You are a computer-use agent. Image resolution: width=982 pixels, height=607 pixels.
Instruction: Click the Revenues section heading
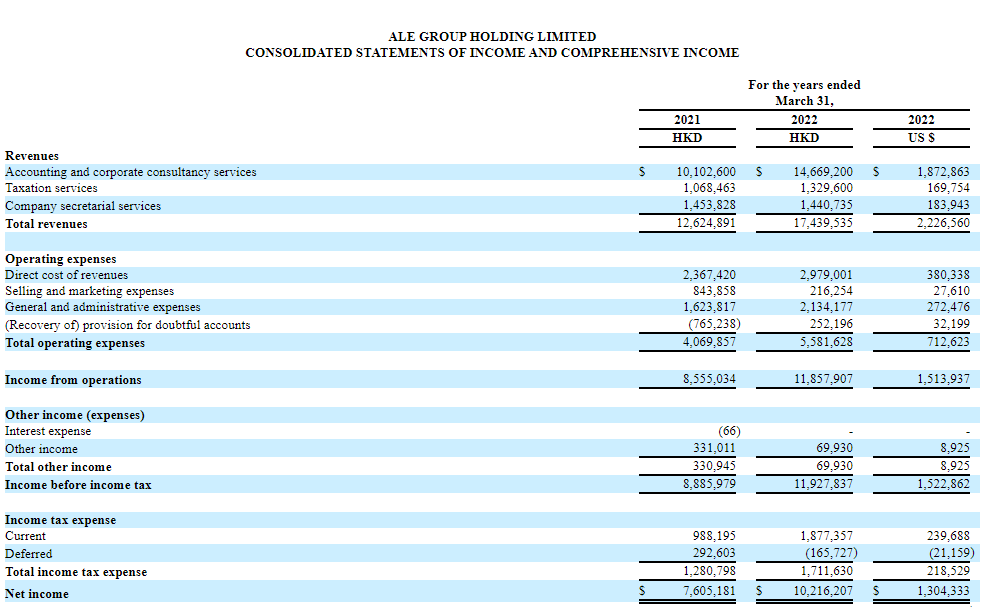[32, 156]
